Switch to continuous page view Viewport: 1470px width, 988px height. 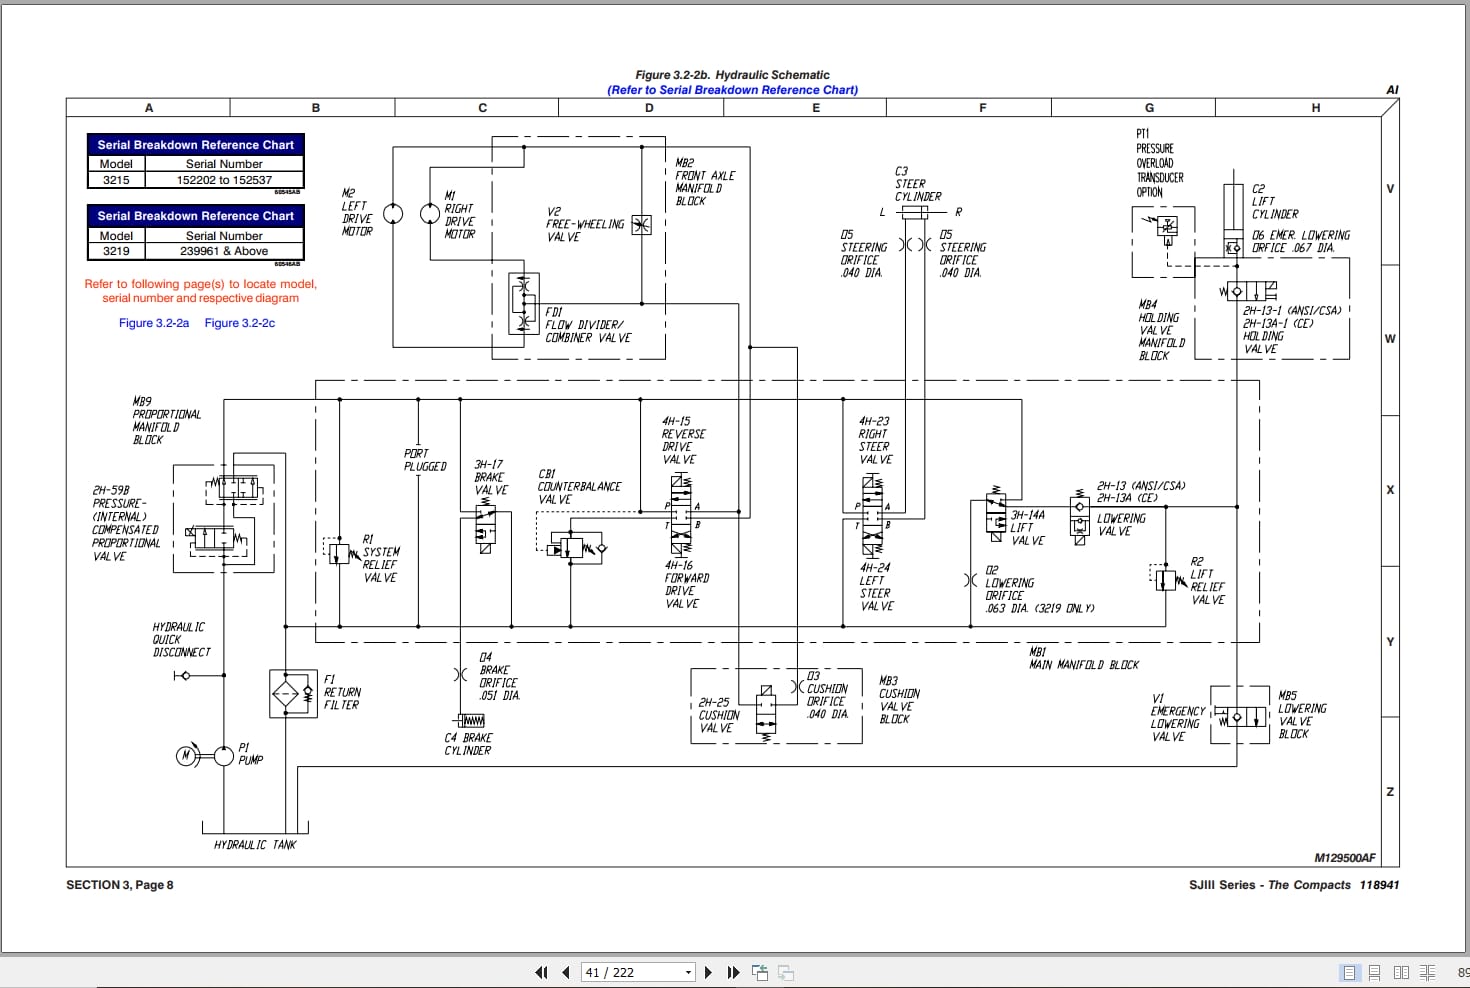[x=1375, y=972]
